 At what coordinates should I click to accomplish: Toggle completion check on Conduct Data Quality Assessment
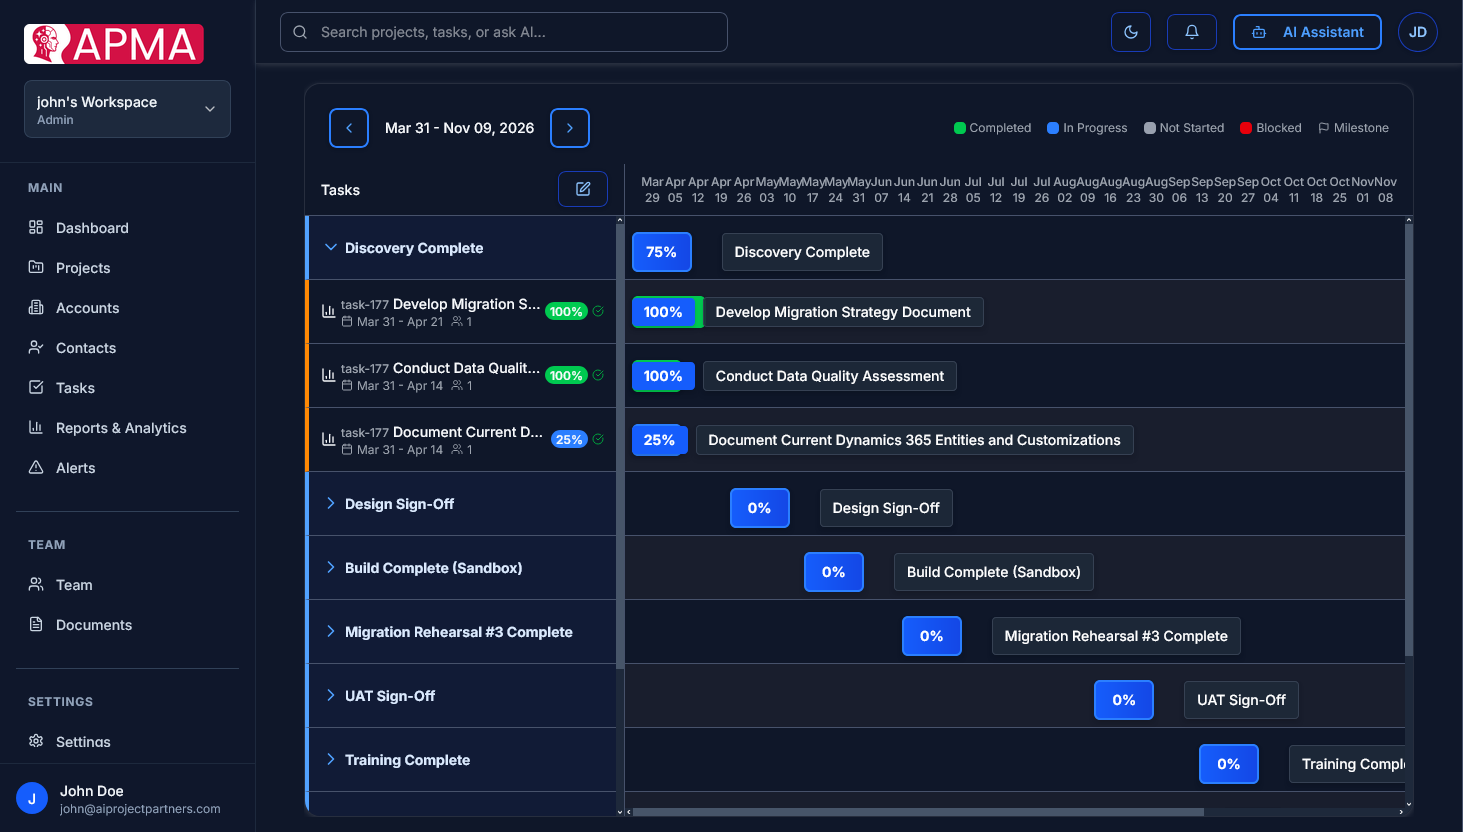coord(598,375)
